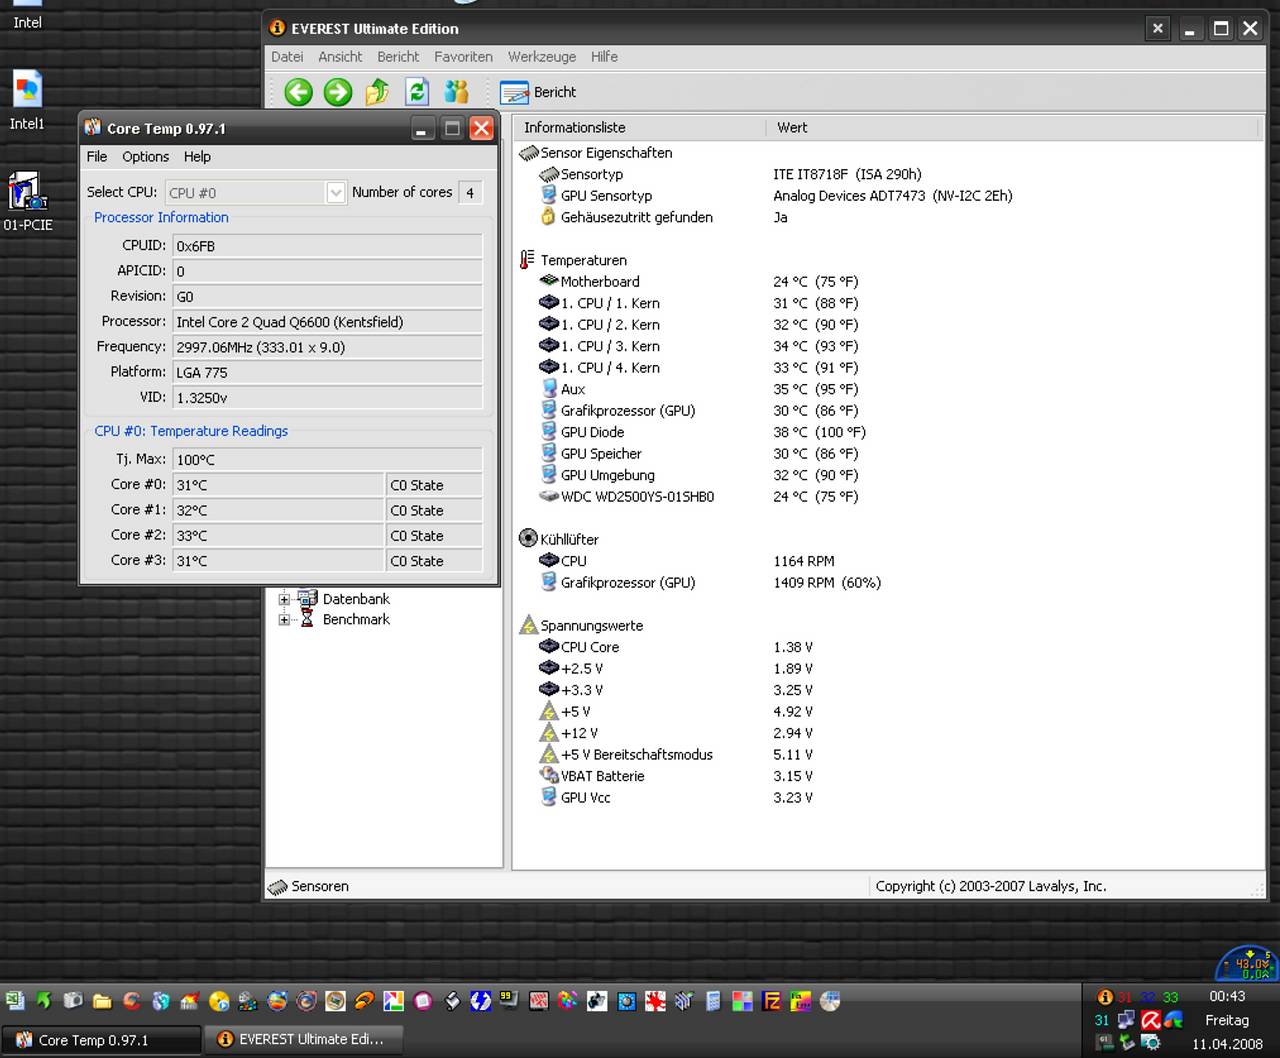Open the Ansicht menu
The image size is (1280, 1058).
tap(340, 57)
